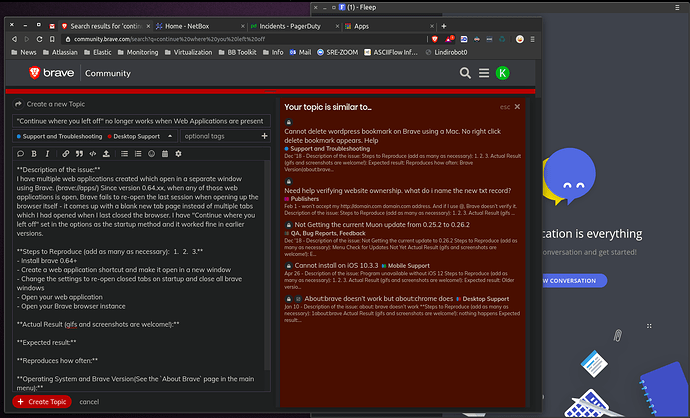Open a new browser tab with plus
690x418 pixels.
[x=444, y=26]
